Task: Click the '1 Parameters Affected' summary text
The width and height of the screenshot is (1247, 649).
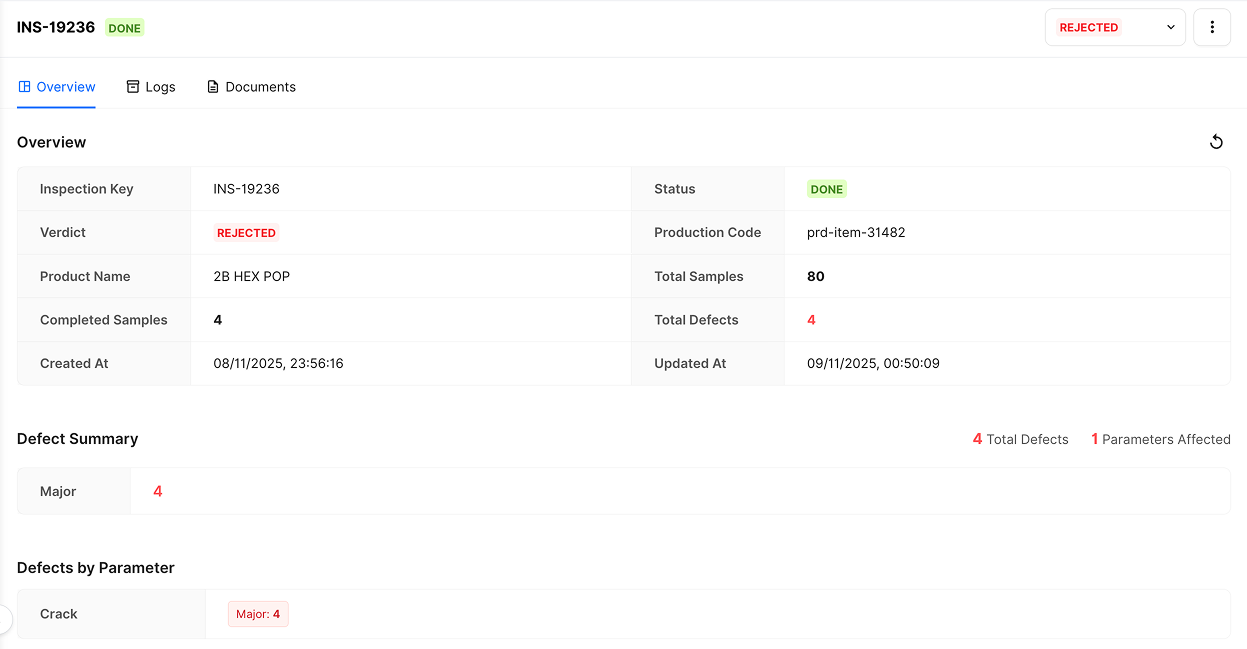Action: (1160, 439)
